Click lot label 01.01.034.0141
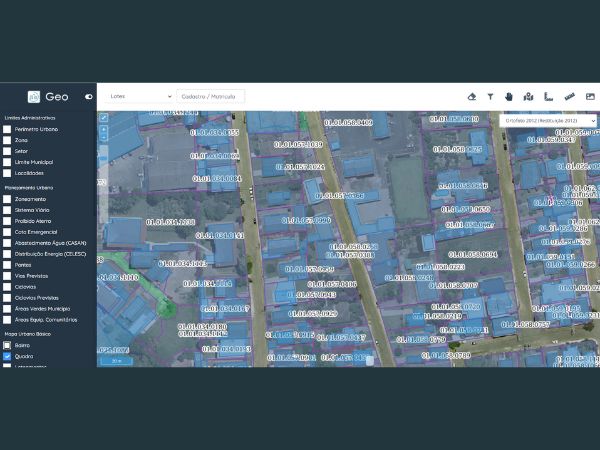 tap(220, 236)
